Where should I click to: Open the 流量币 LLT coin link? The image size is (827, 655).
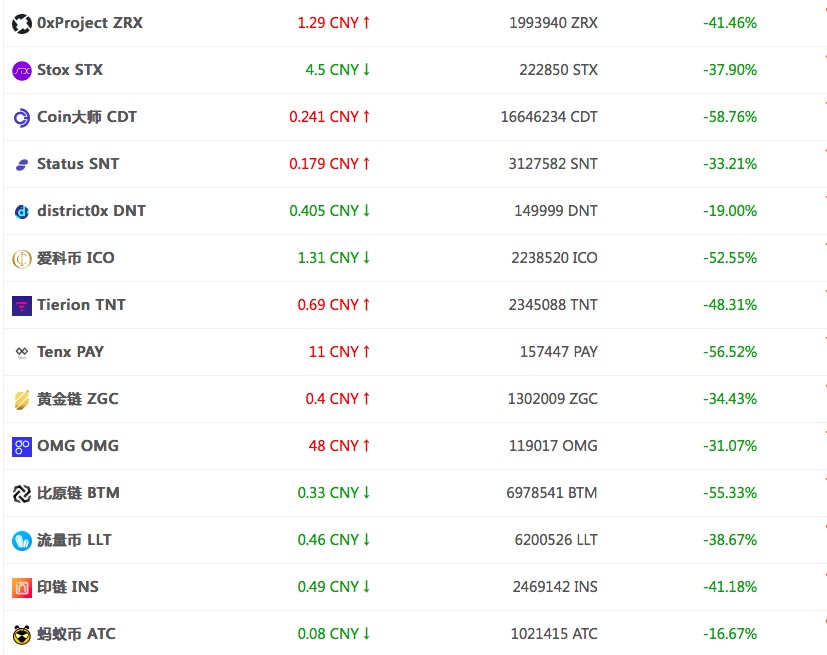point(74,540)
